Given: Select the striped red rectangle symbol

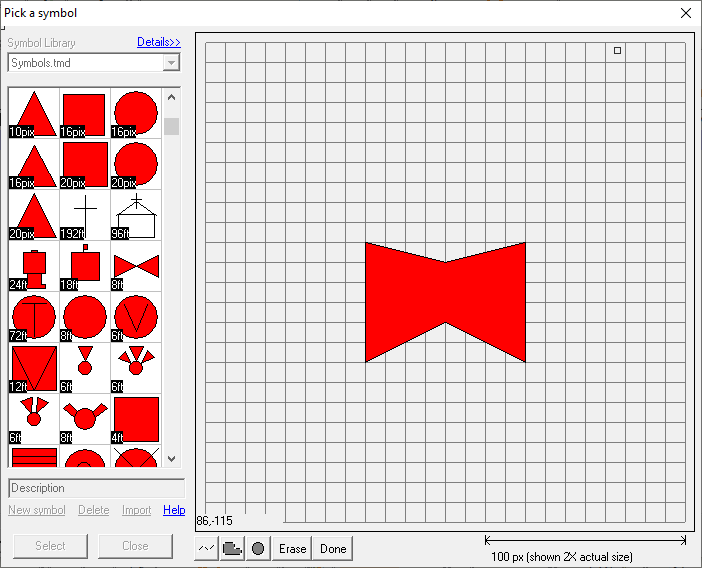Looking at the screenshot, I should (x=34, y=457).
